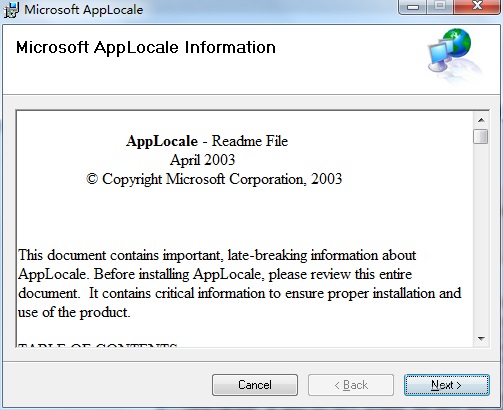503x410 pixels.
Task: Click the 'Microsoft AppLocale Information' heading
Action: click(x=146, y=47)
